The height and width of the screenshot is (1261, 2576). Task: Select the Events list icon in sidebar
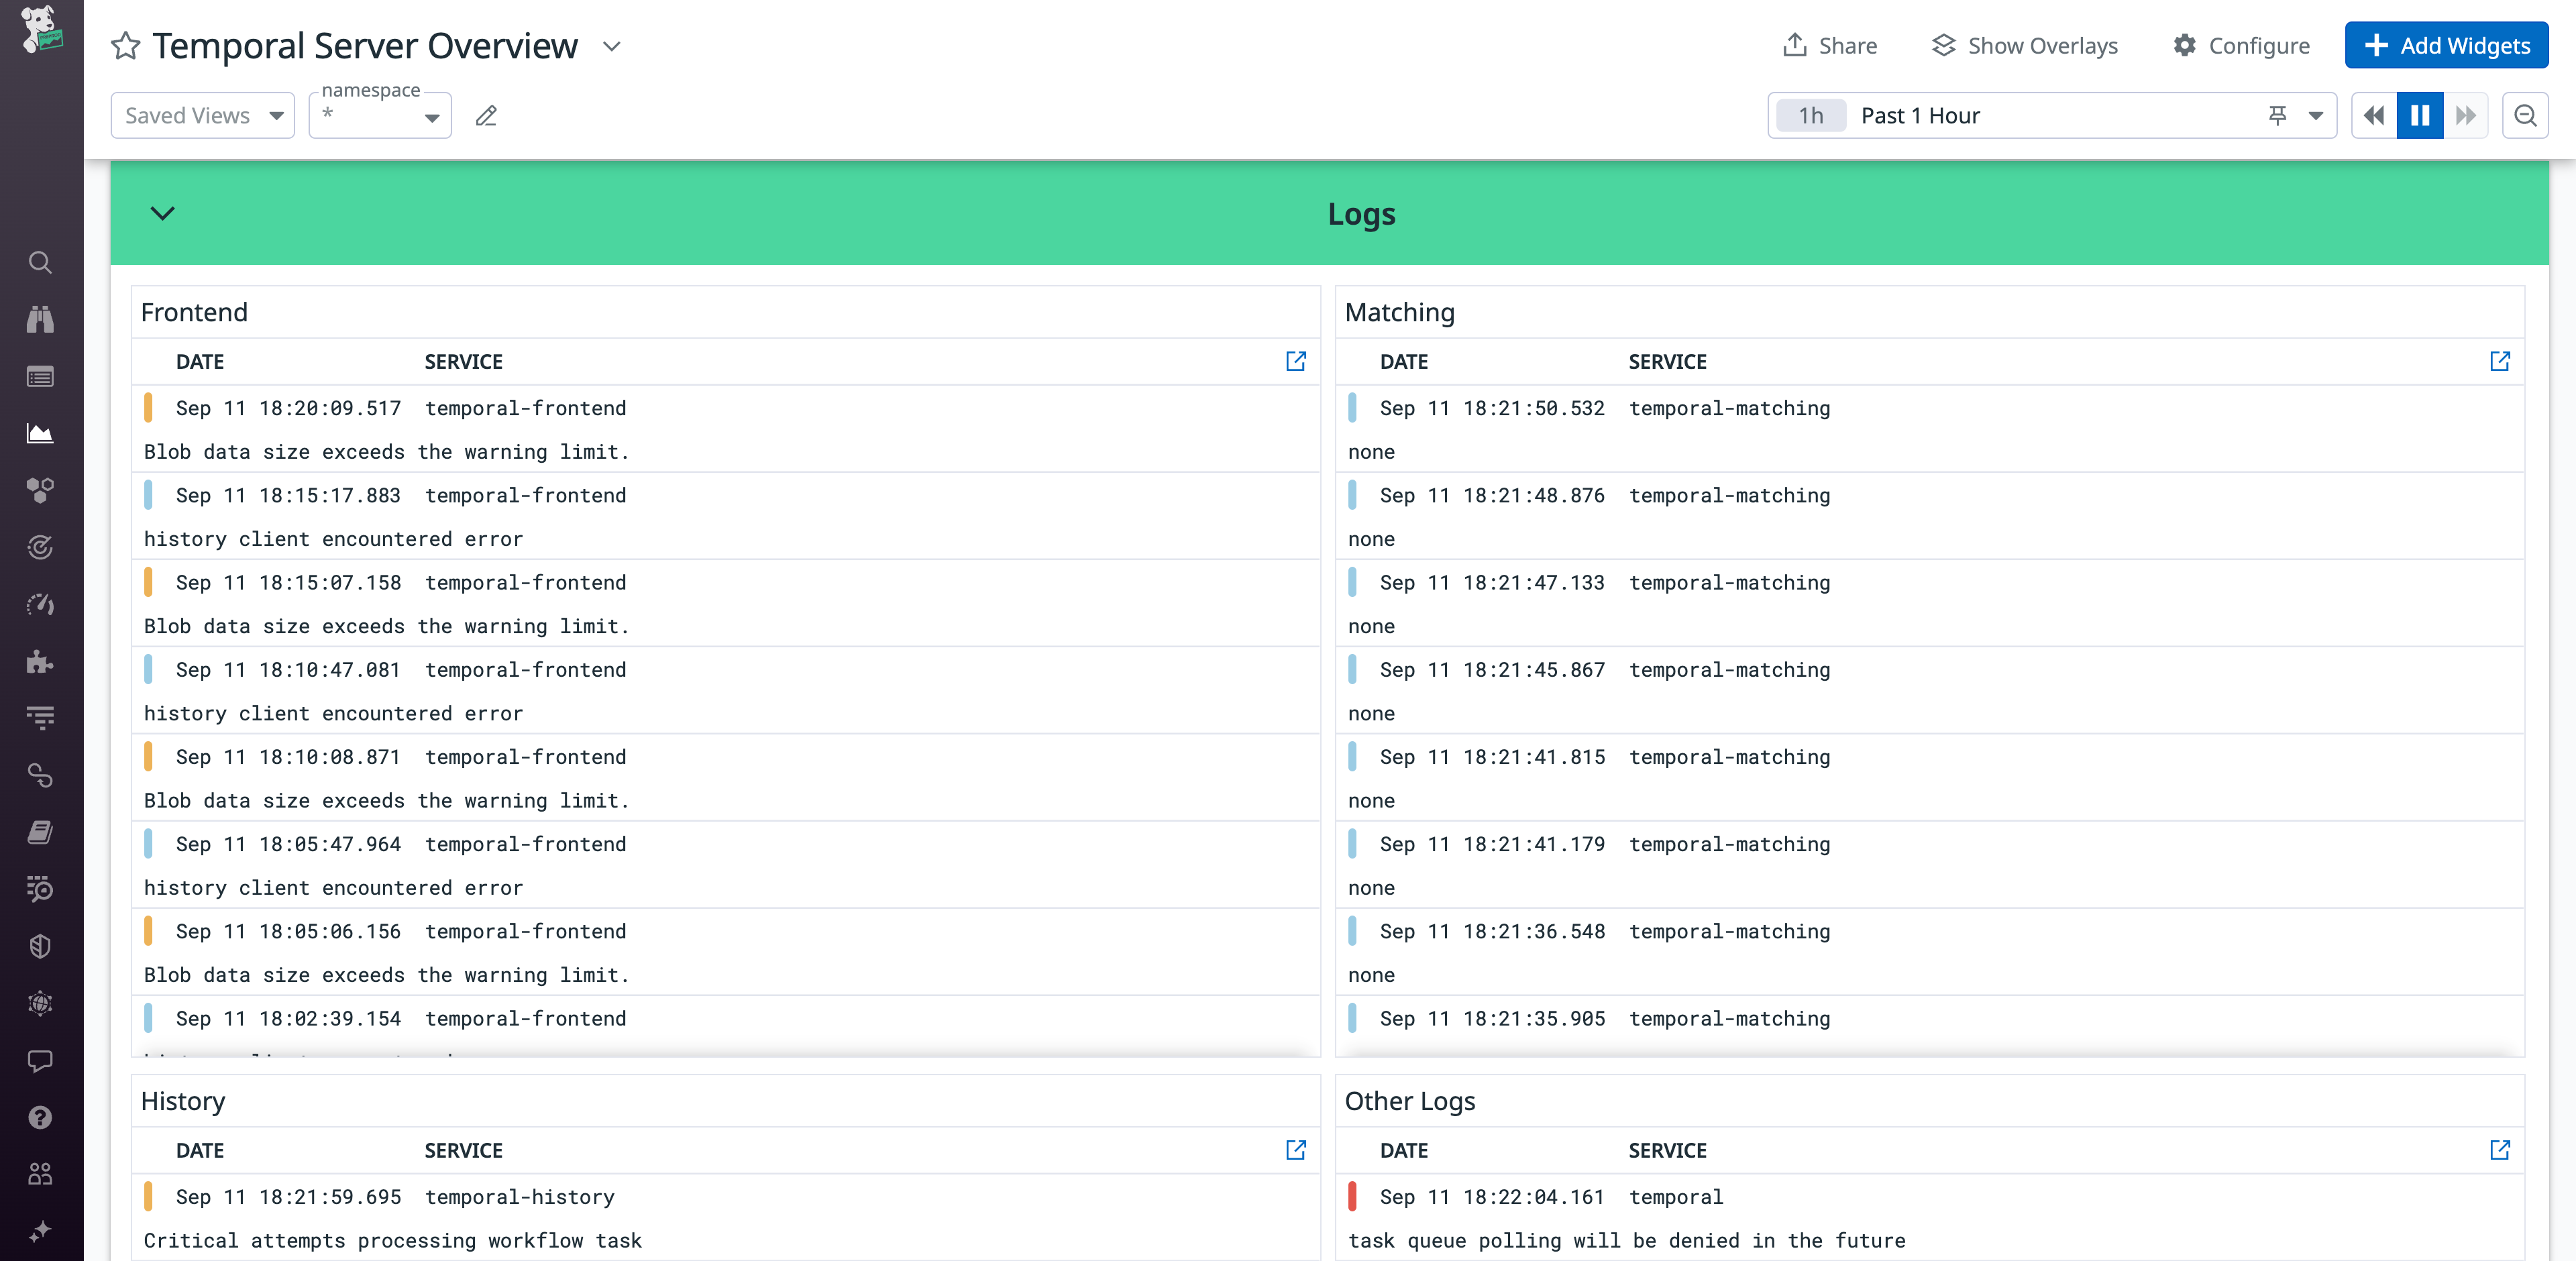click(x=40, y=377)
